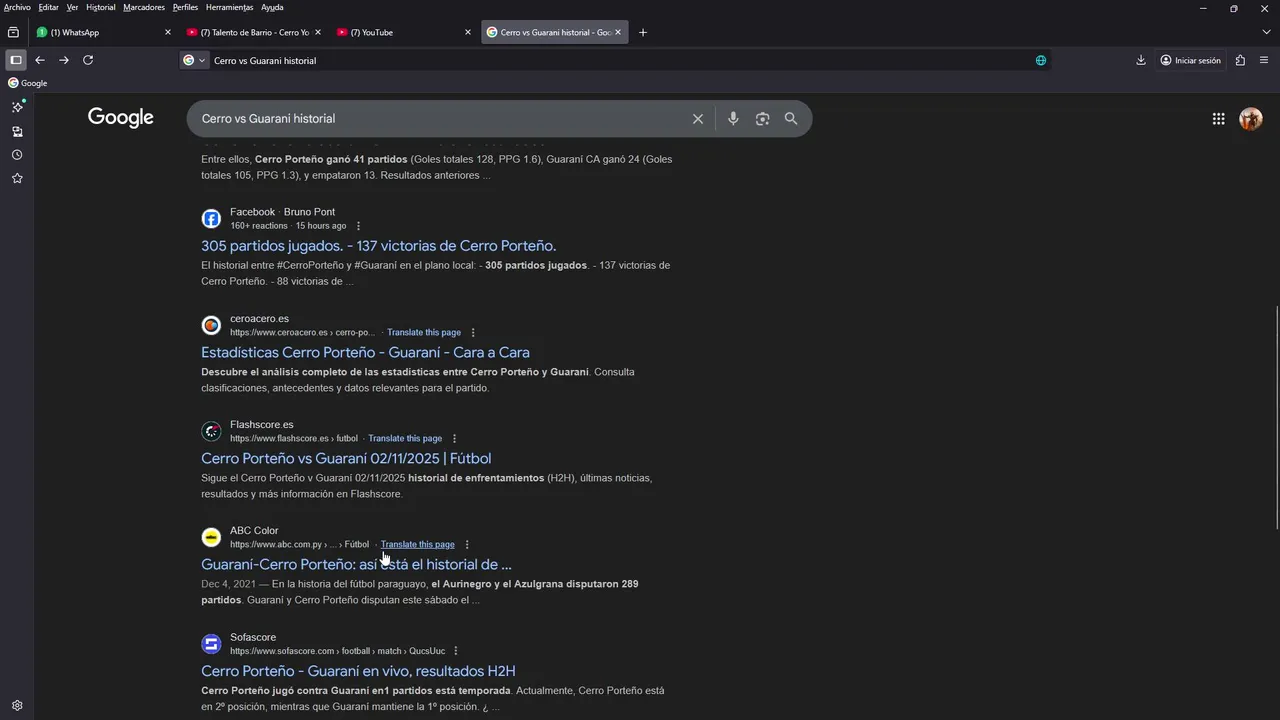Open the three-dot options for the Flashscore.es result
This screenshot has height=720, width=1280.
click(x=454, y=438)
